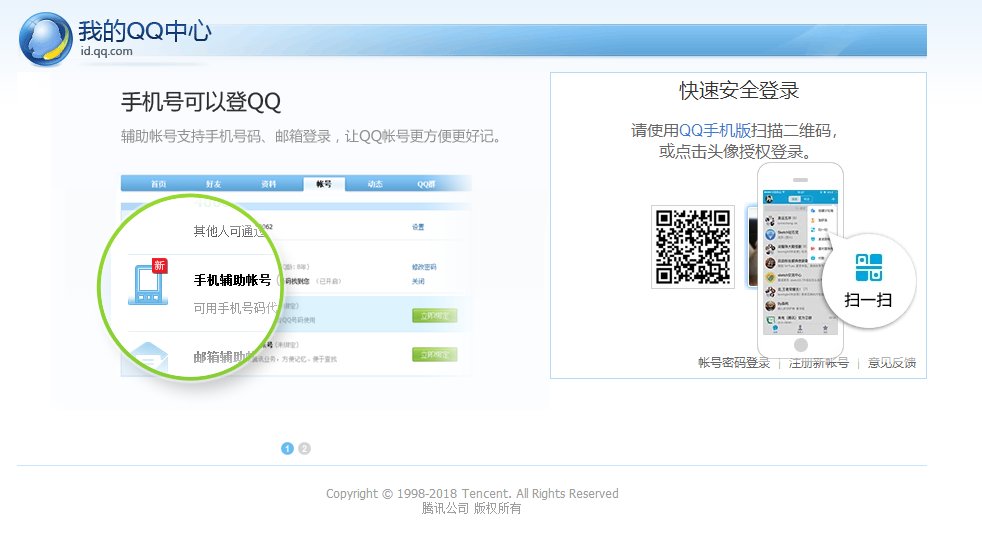This screenshot has height=536, width=982.
Task: Click the QQ penguin logo icon
Action: point(45,38)
